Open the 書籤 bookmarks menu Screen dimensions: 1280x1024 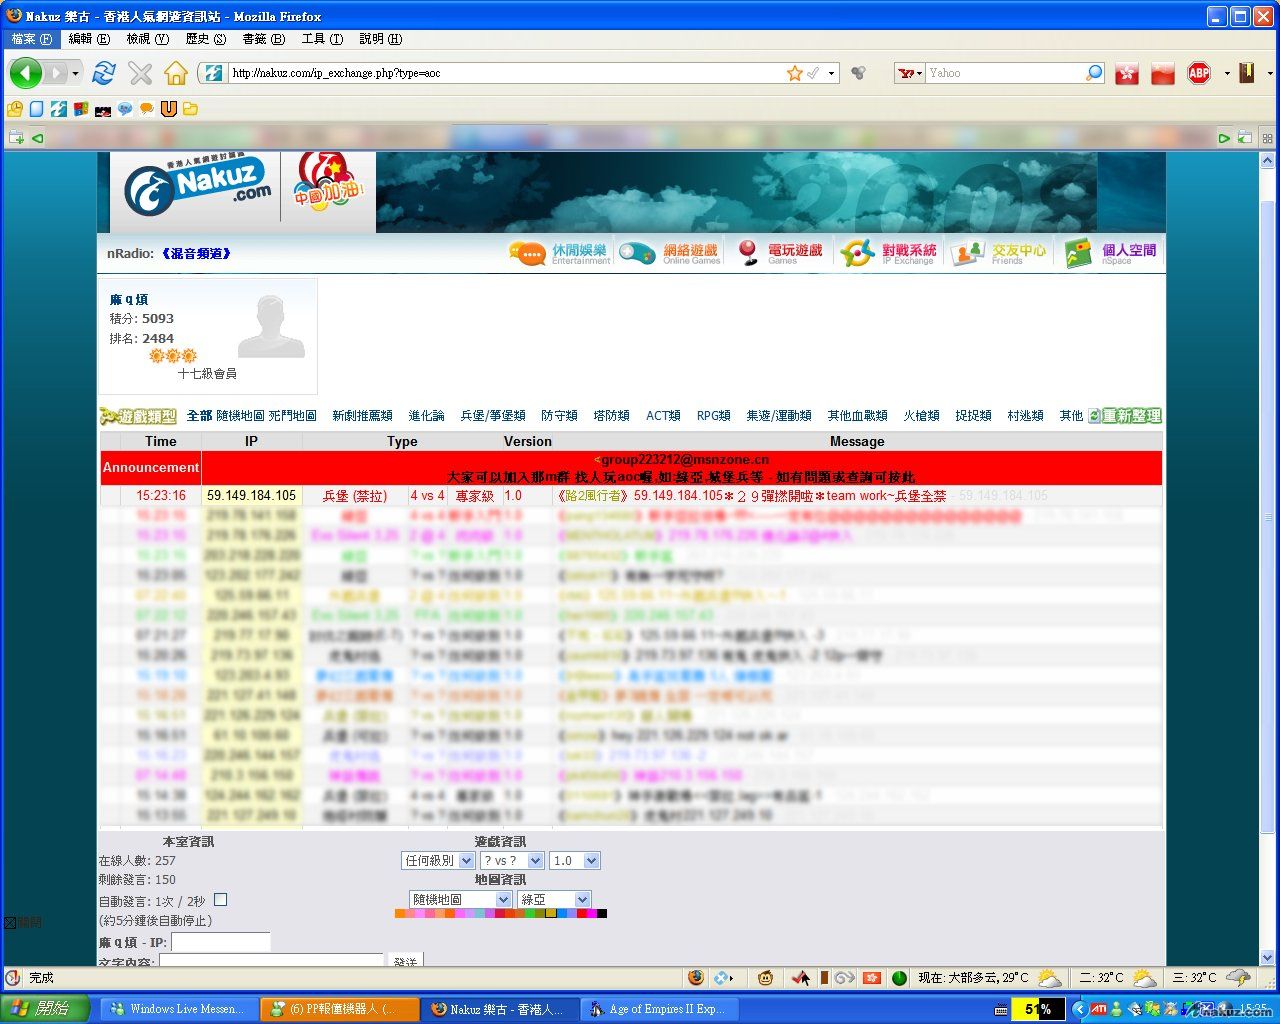(x=263, y=39)
